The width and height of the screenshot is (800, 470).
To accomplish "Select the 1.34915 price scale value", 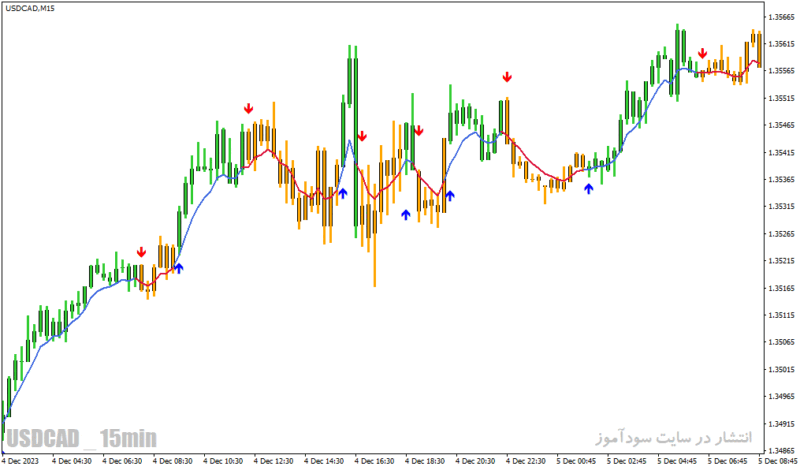I will tap(781, 424).
